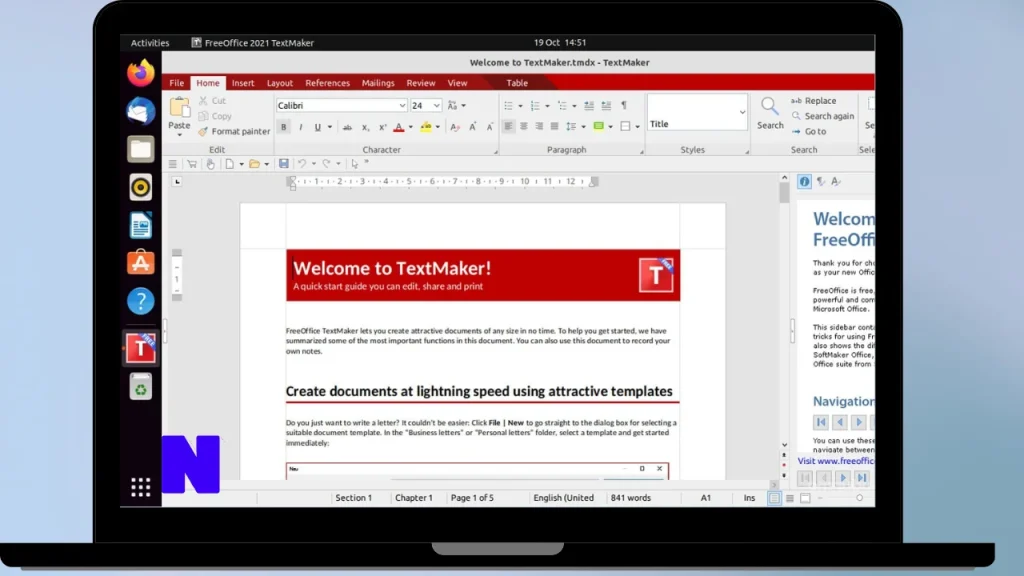Toggle Underline formatting
Viewport: 1024px width, 576px height.
[317, 127]
